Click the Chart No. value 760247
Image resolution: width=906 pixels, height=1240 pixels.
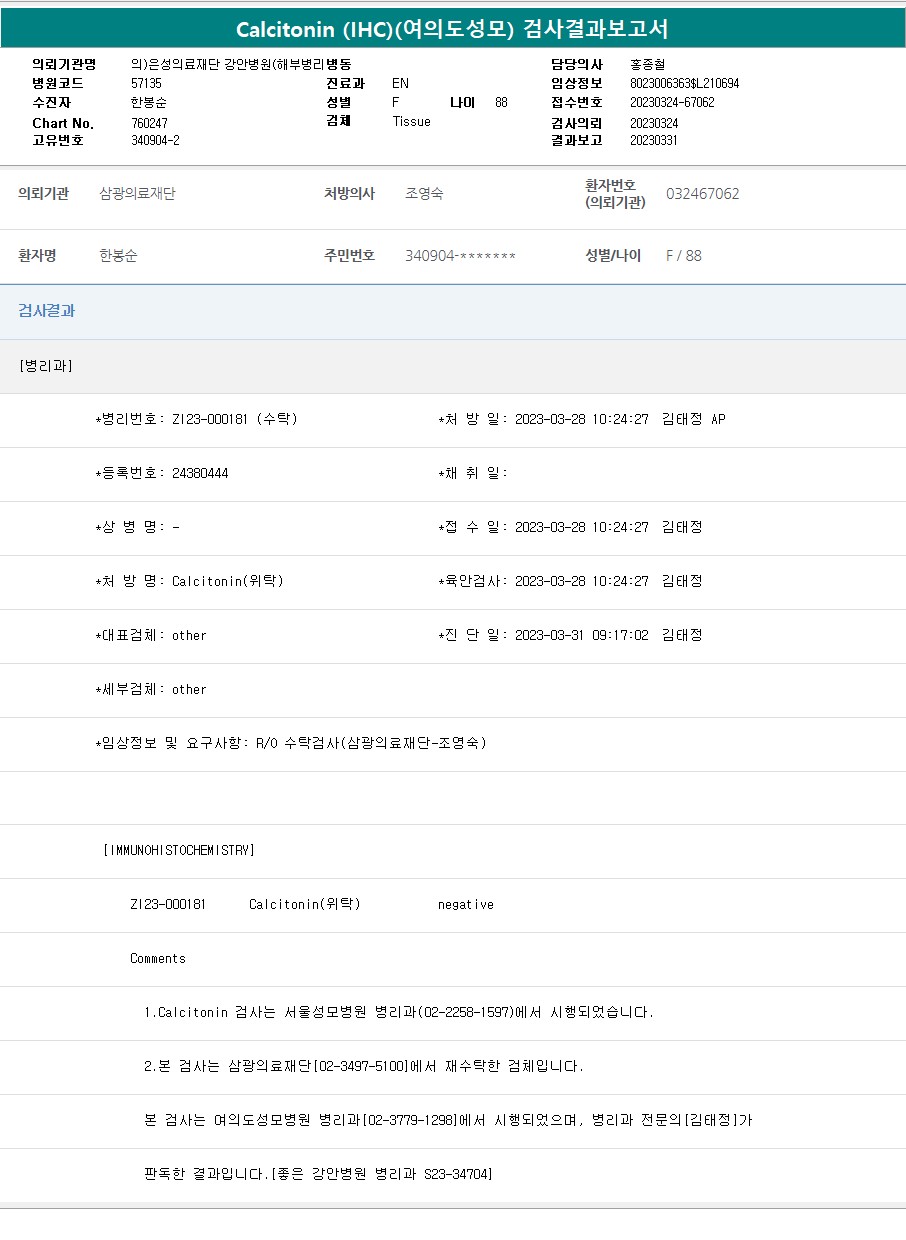coord(149,123)
